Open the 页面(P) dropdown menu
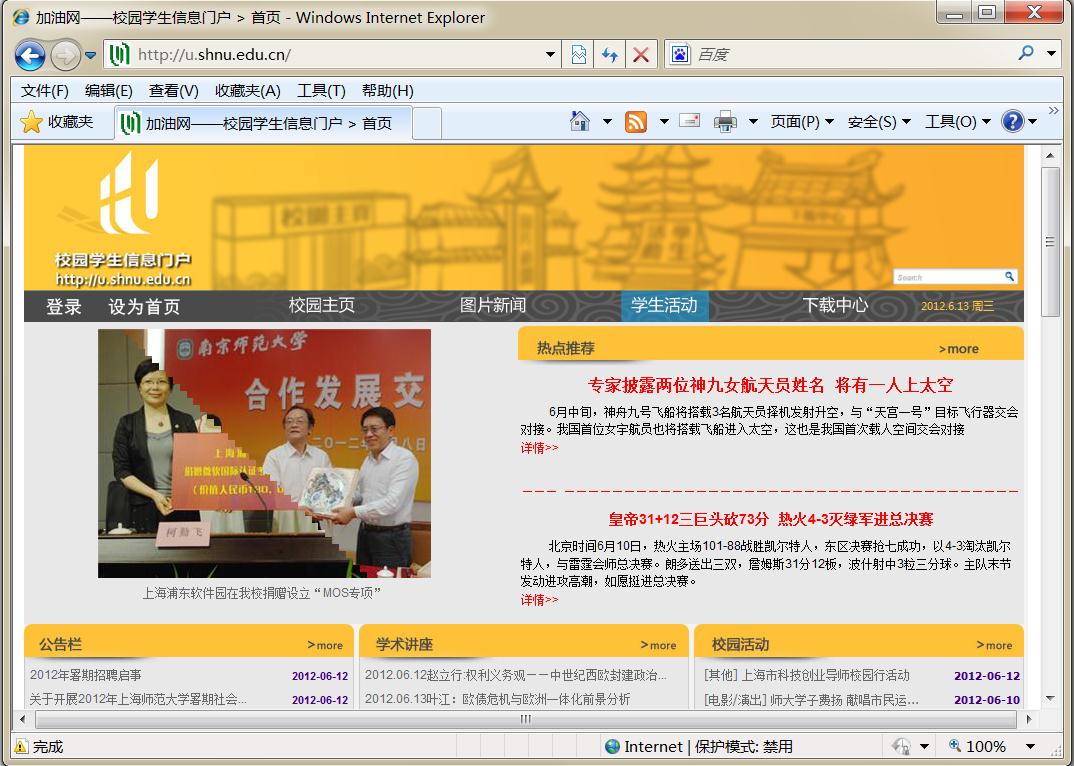Screen dimensions: 1074x766 (x=801, y=122)
